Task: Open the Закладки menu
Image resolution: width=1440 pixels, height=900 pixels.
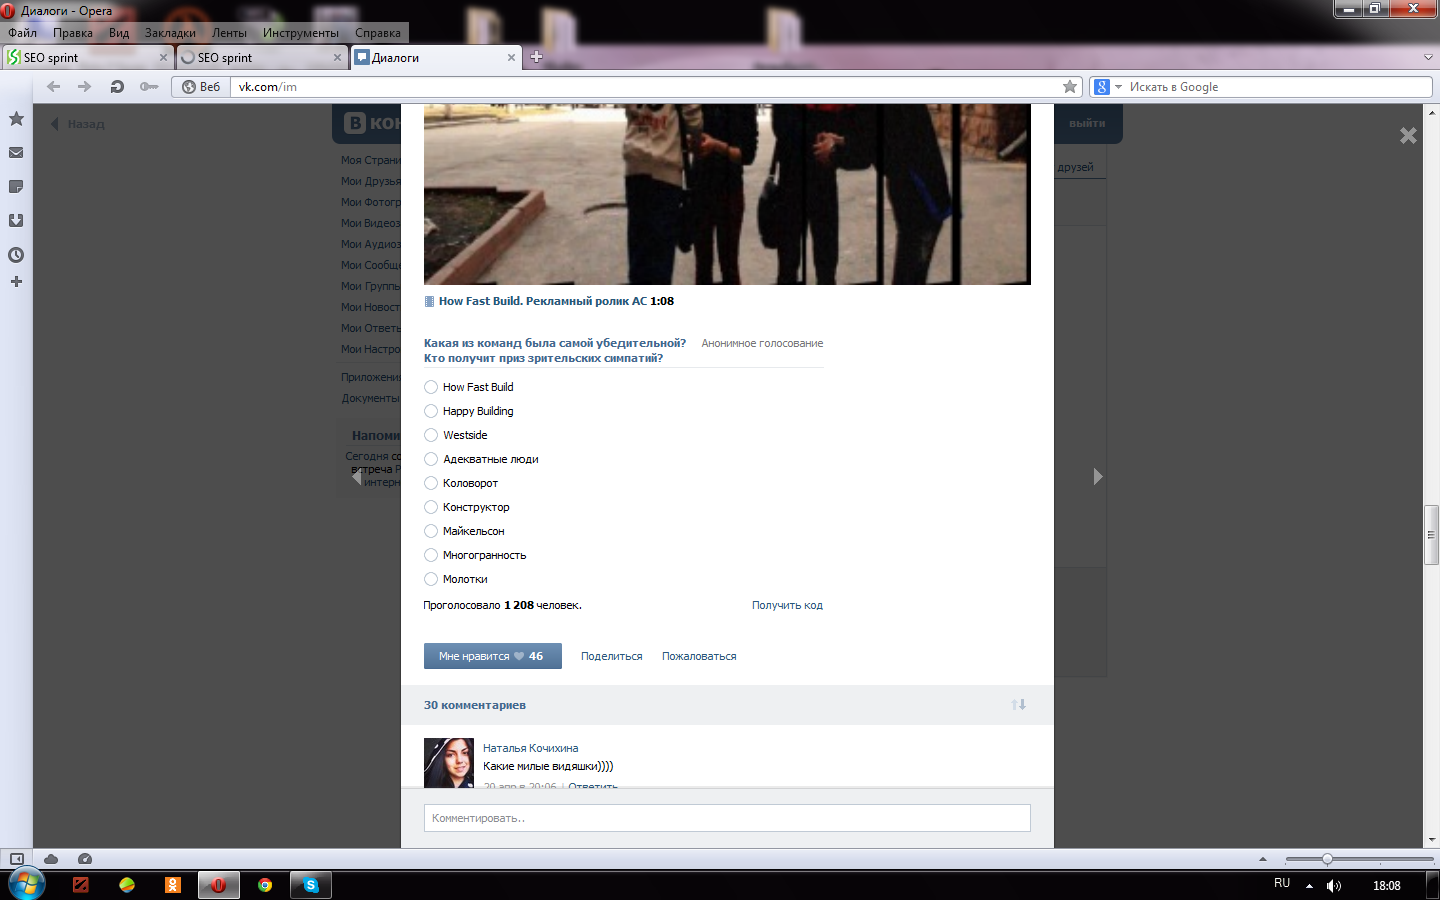Action: click(170, 33)
